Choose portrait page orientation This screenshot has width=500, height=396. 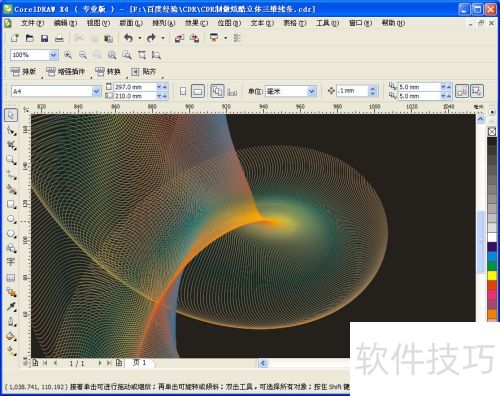click(183, 91)
